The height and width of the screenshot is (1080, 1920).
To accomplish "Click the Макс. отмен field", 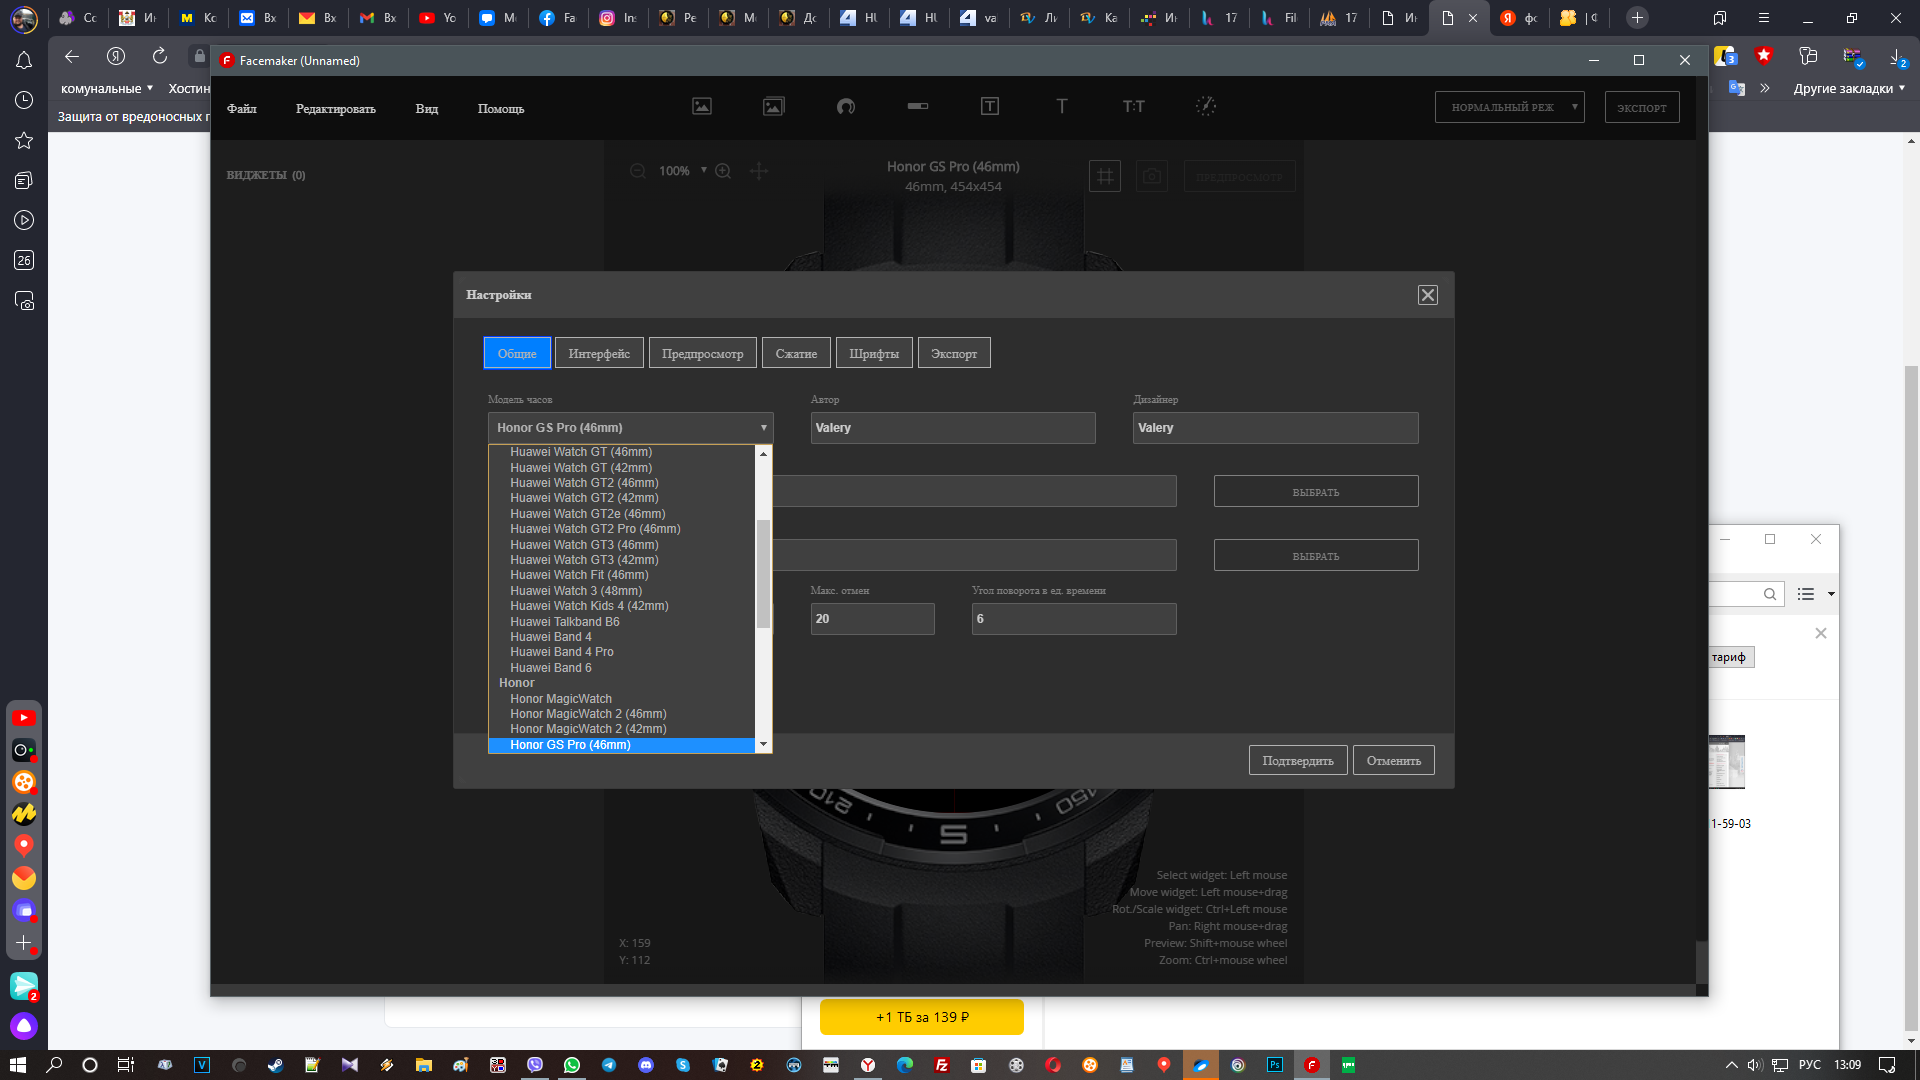I will click(872, 619).
